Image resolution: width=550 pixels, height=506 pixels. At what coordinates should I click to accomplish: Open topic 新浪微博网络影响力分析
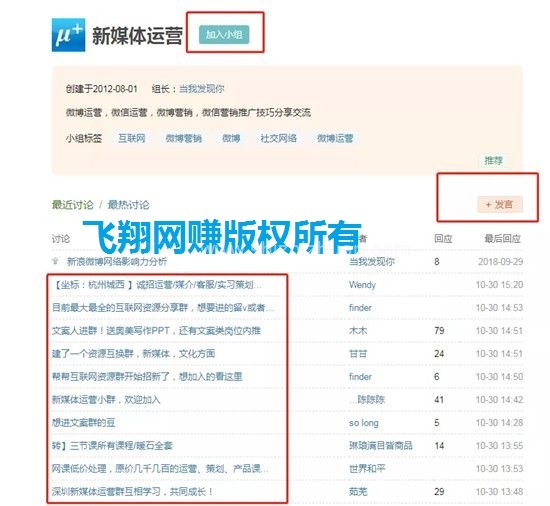point(117,262)
